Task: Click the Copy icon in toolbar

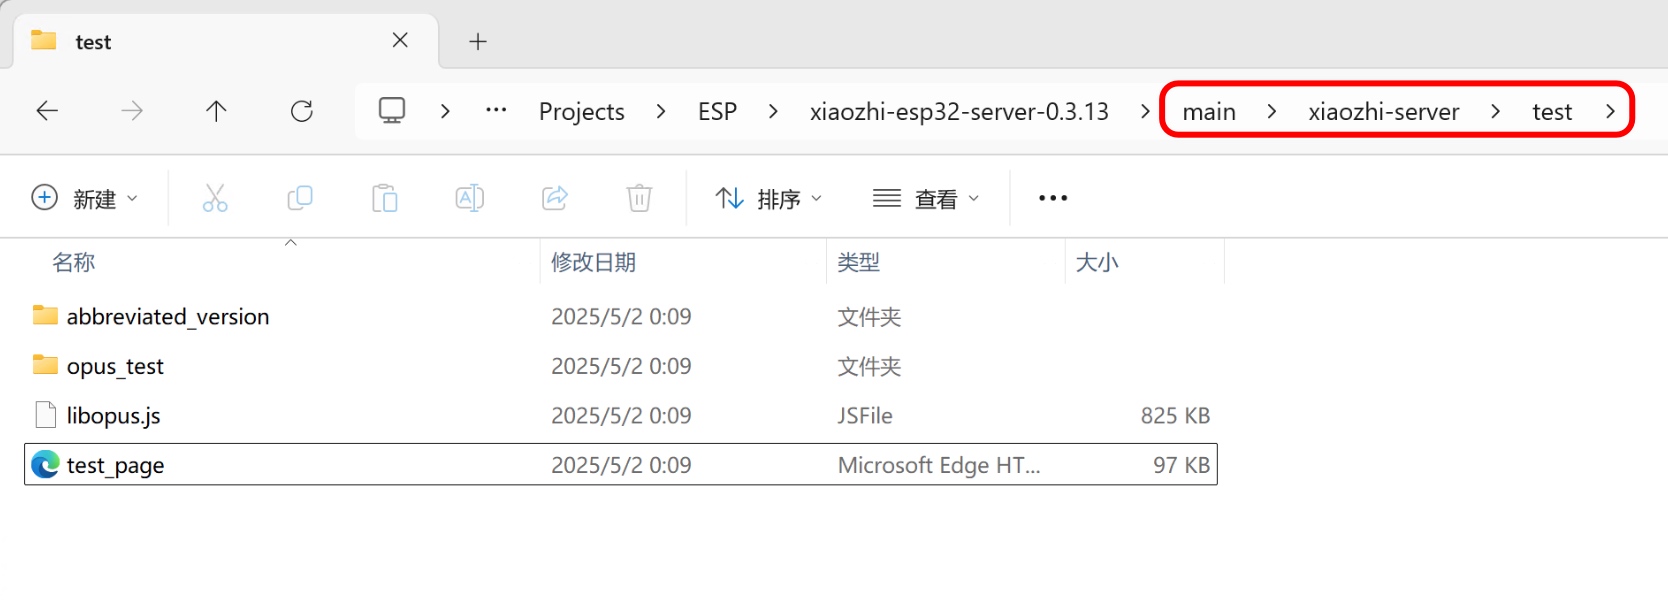Action: click(x=300, y=198)
